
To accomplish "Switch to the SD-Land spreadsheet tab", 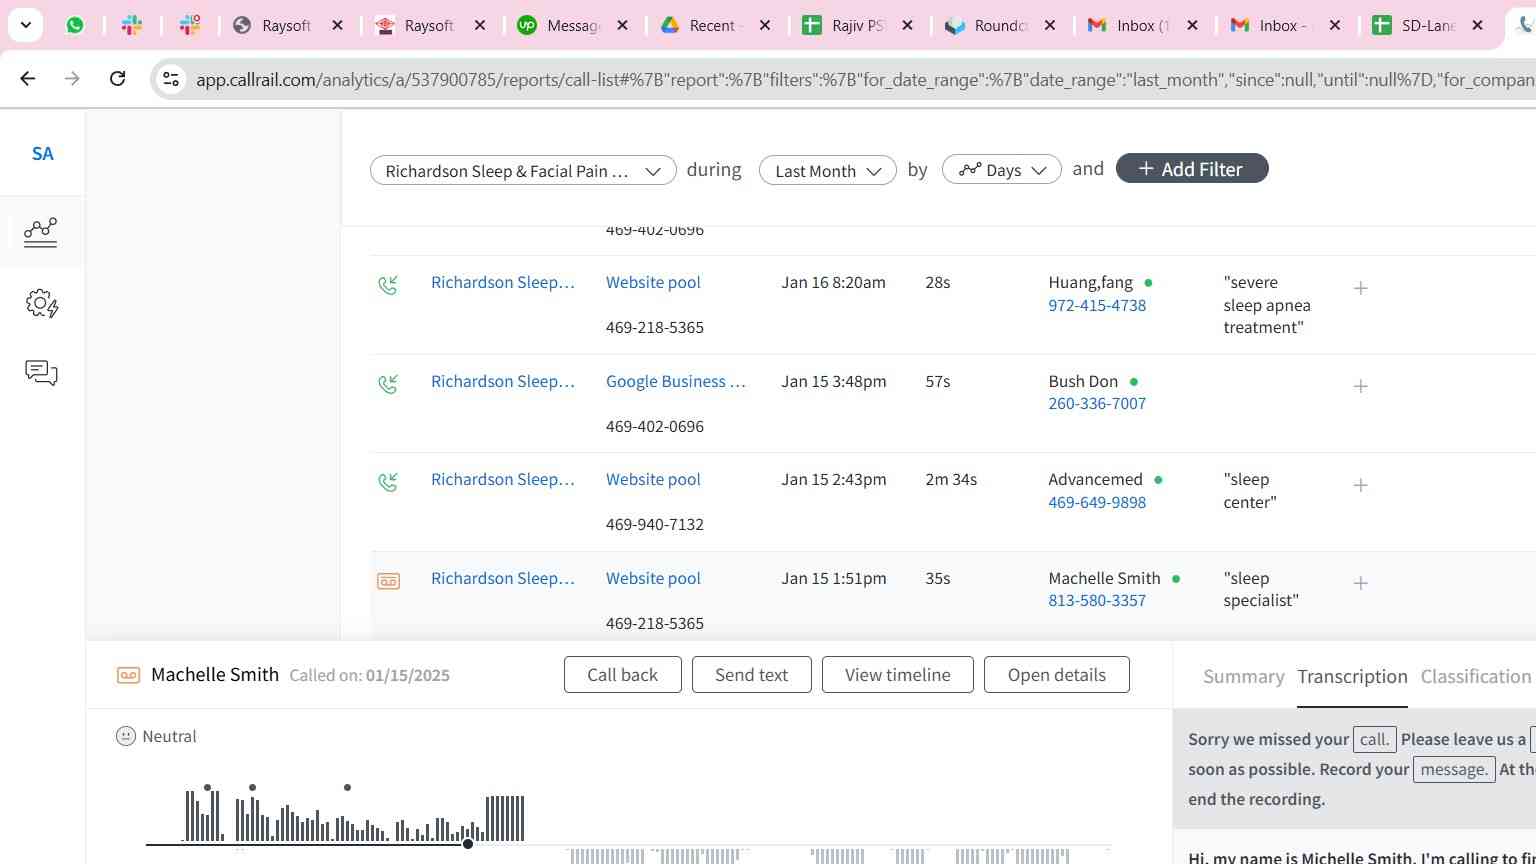I will (x=1427, y=25).
